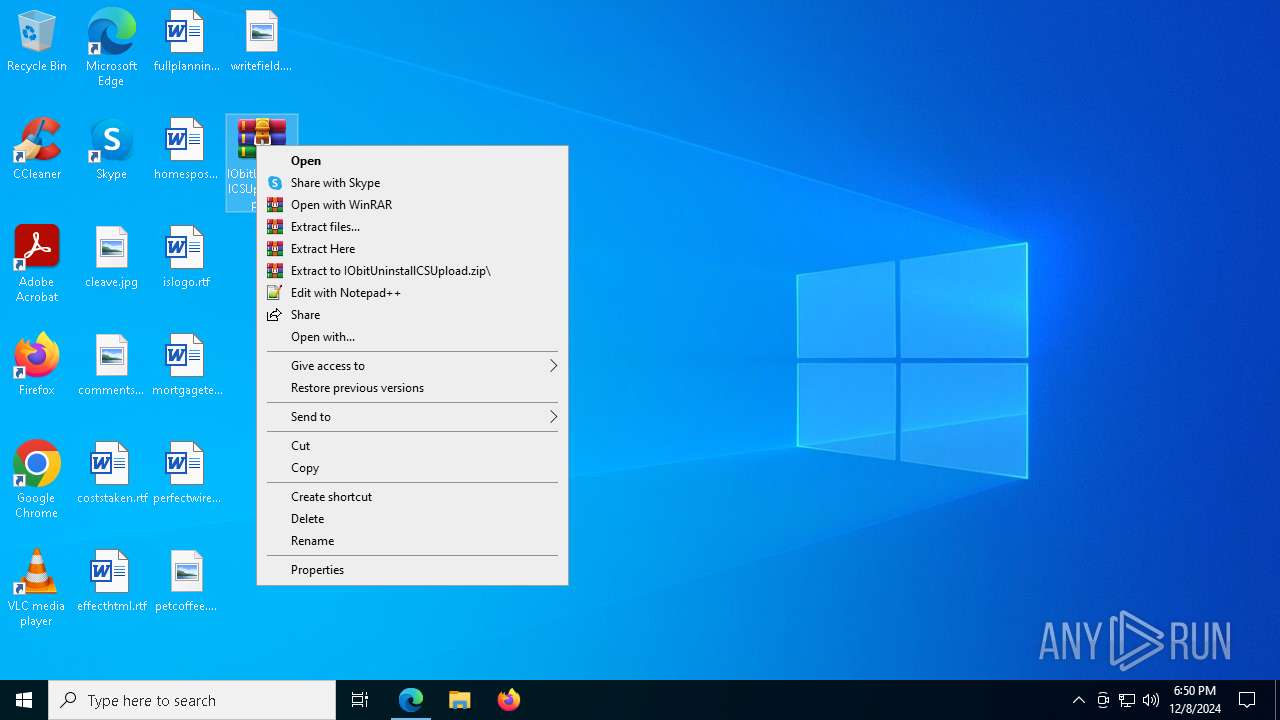Select the homespos Word document icon

tap(186, 150)
